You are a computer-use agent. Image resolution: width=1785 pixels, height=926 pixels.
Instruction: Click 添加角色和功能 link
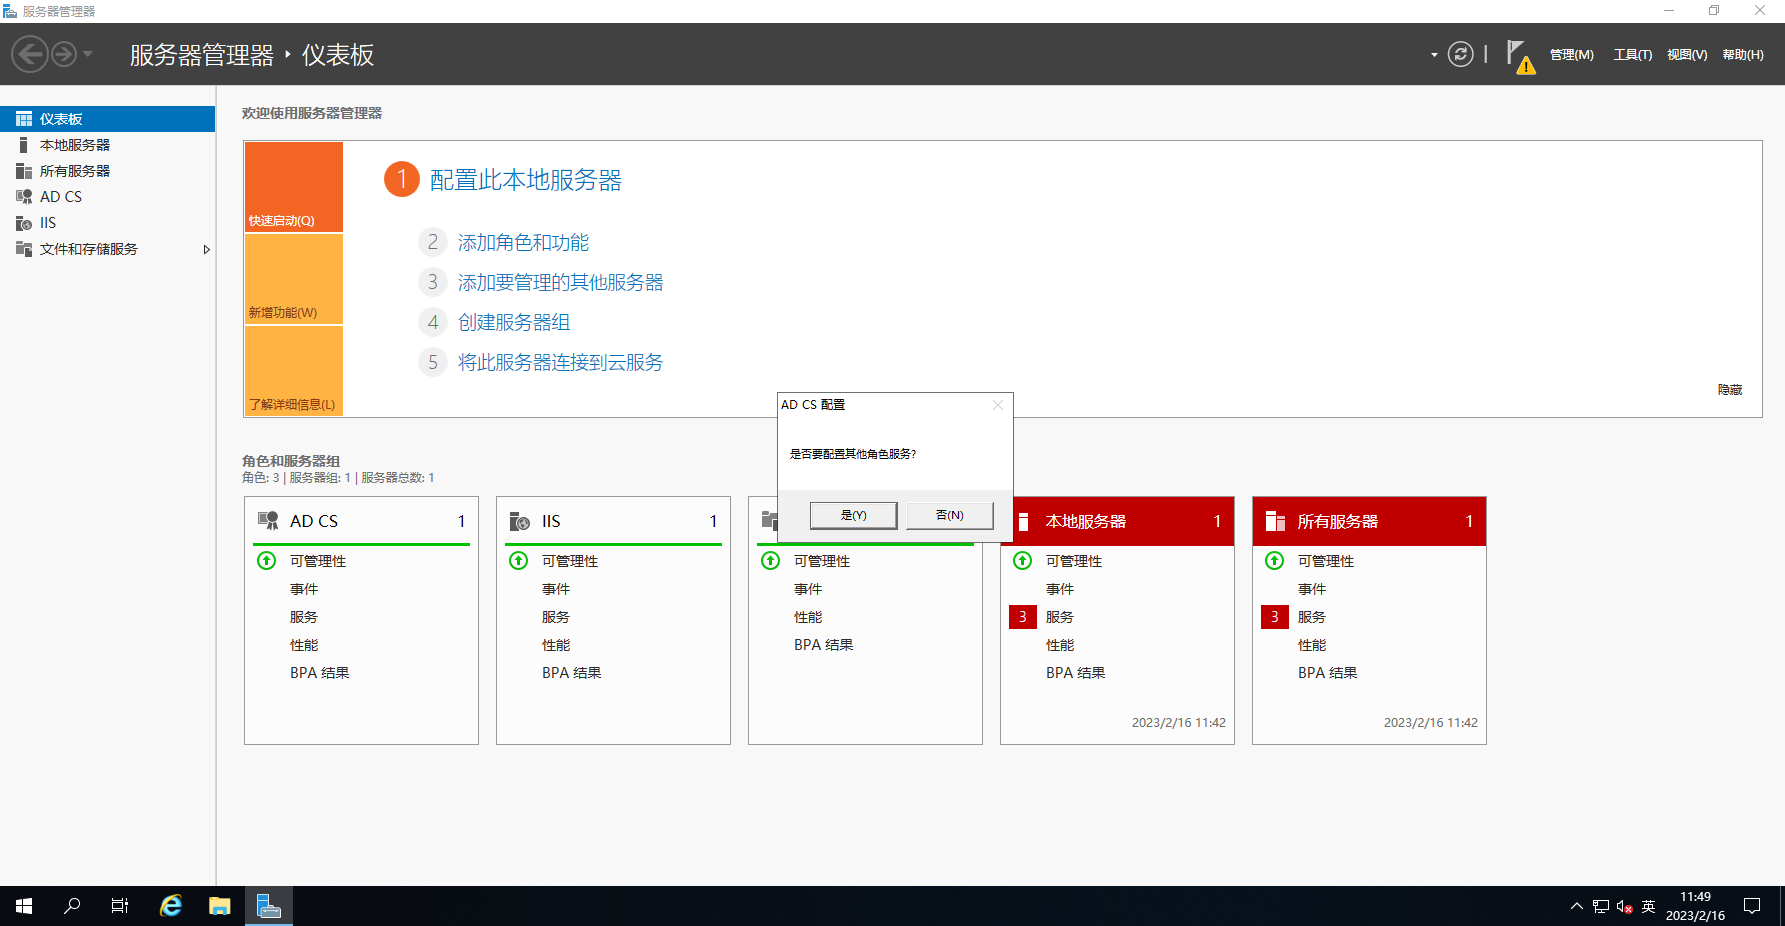(x=523, y=243)
